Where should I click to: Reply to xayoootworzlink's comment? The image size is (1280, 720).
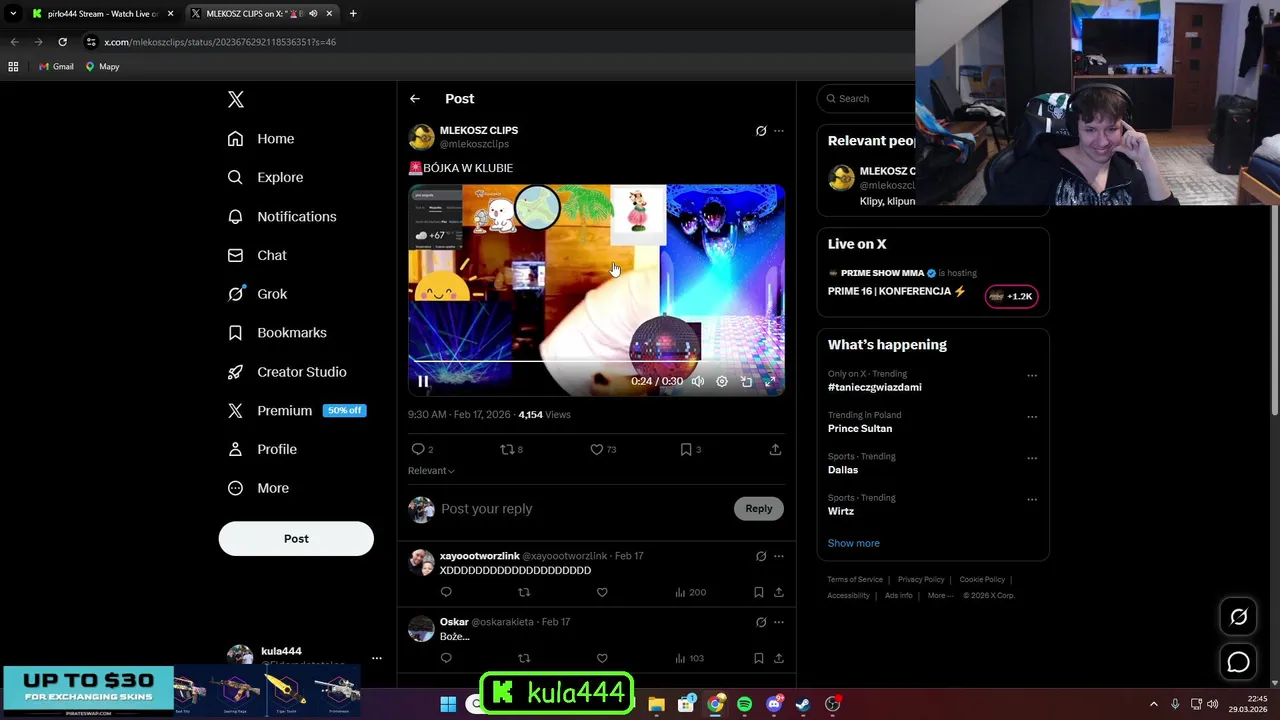446,592
